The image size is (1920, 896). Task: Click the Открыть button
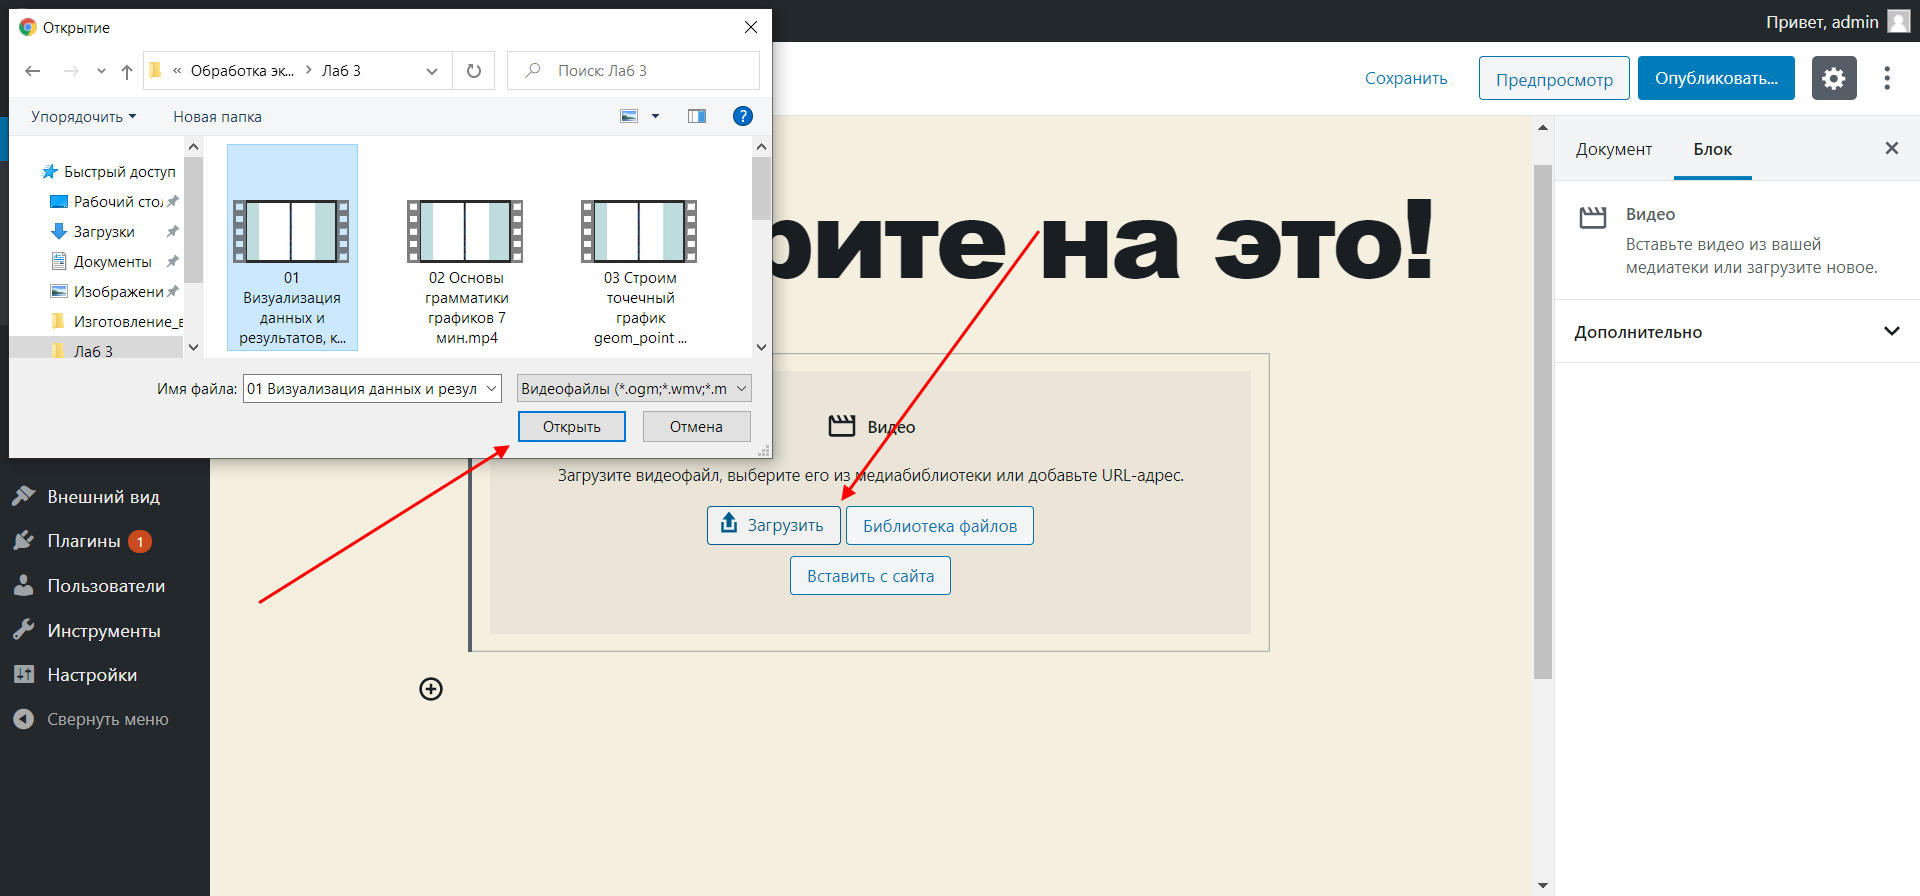pos(571,427)
